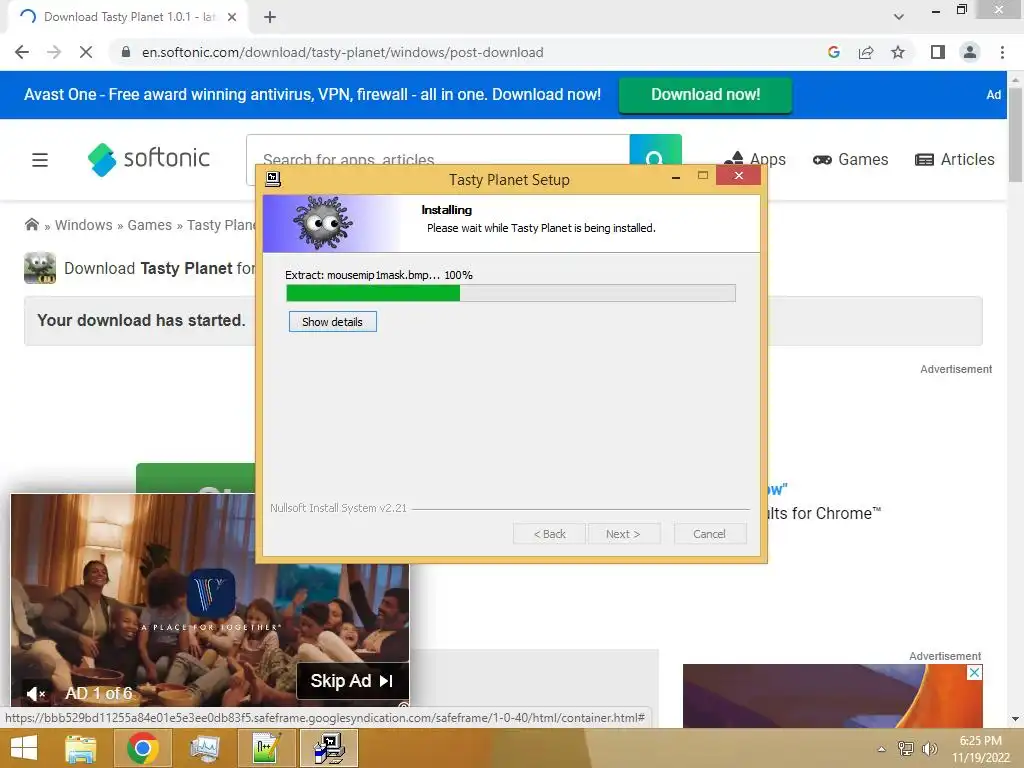The height and width of the screenshot is (768, 1024).
Task: Skip the video ad
Action: (x=352, y=680)
